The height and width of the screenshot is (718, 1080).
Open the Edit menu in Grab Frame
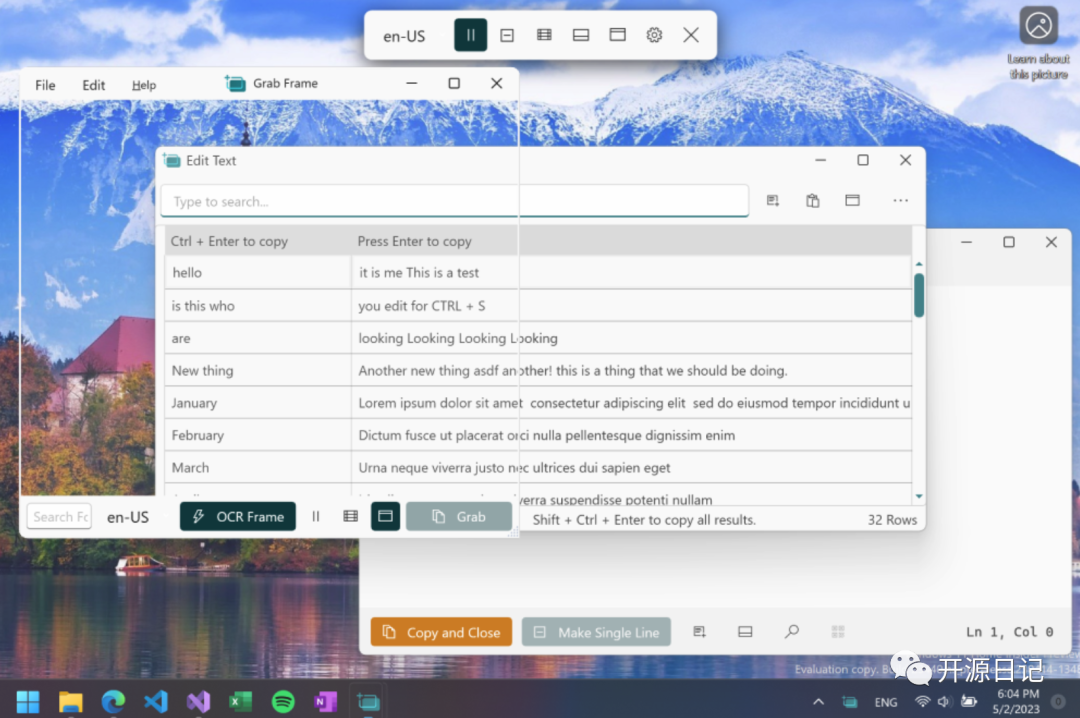coord(93,85)
